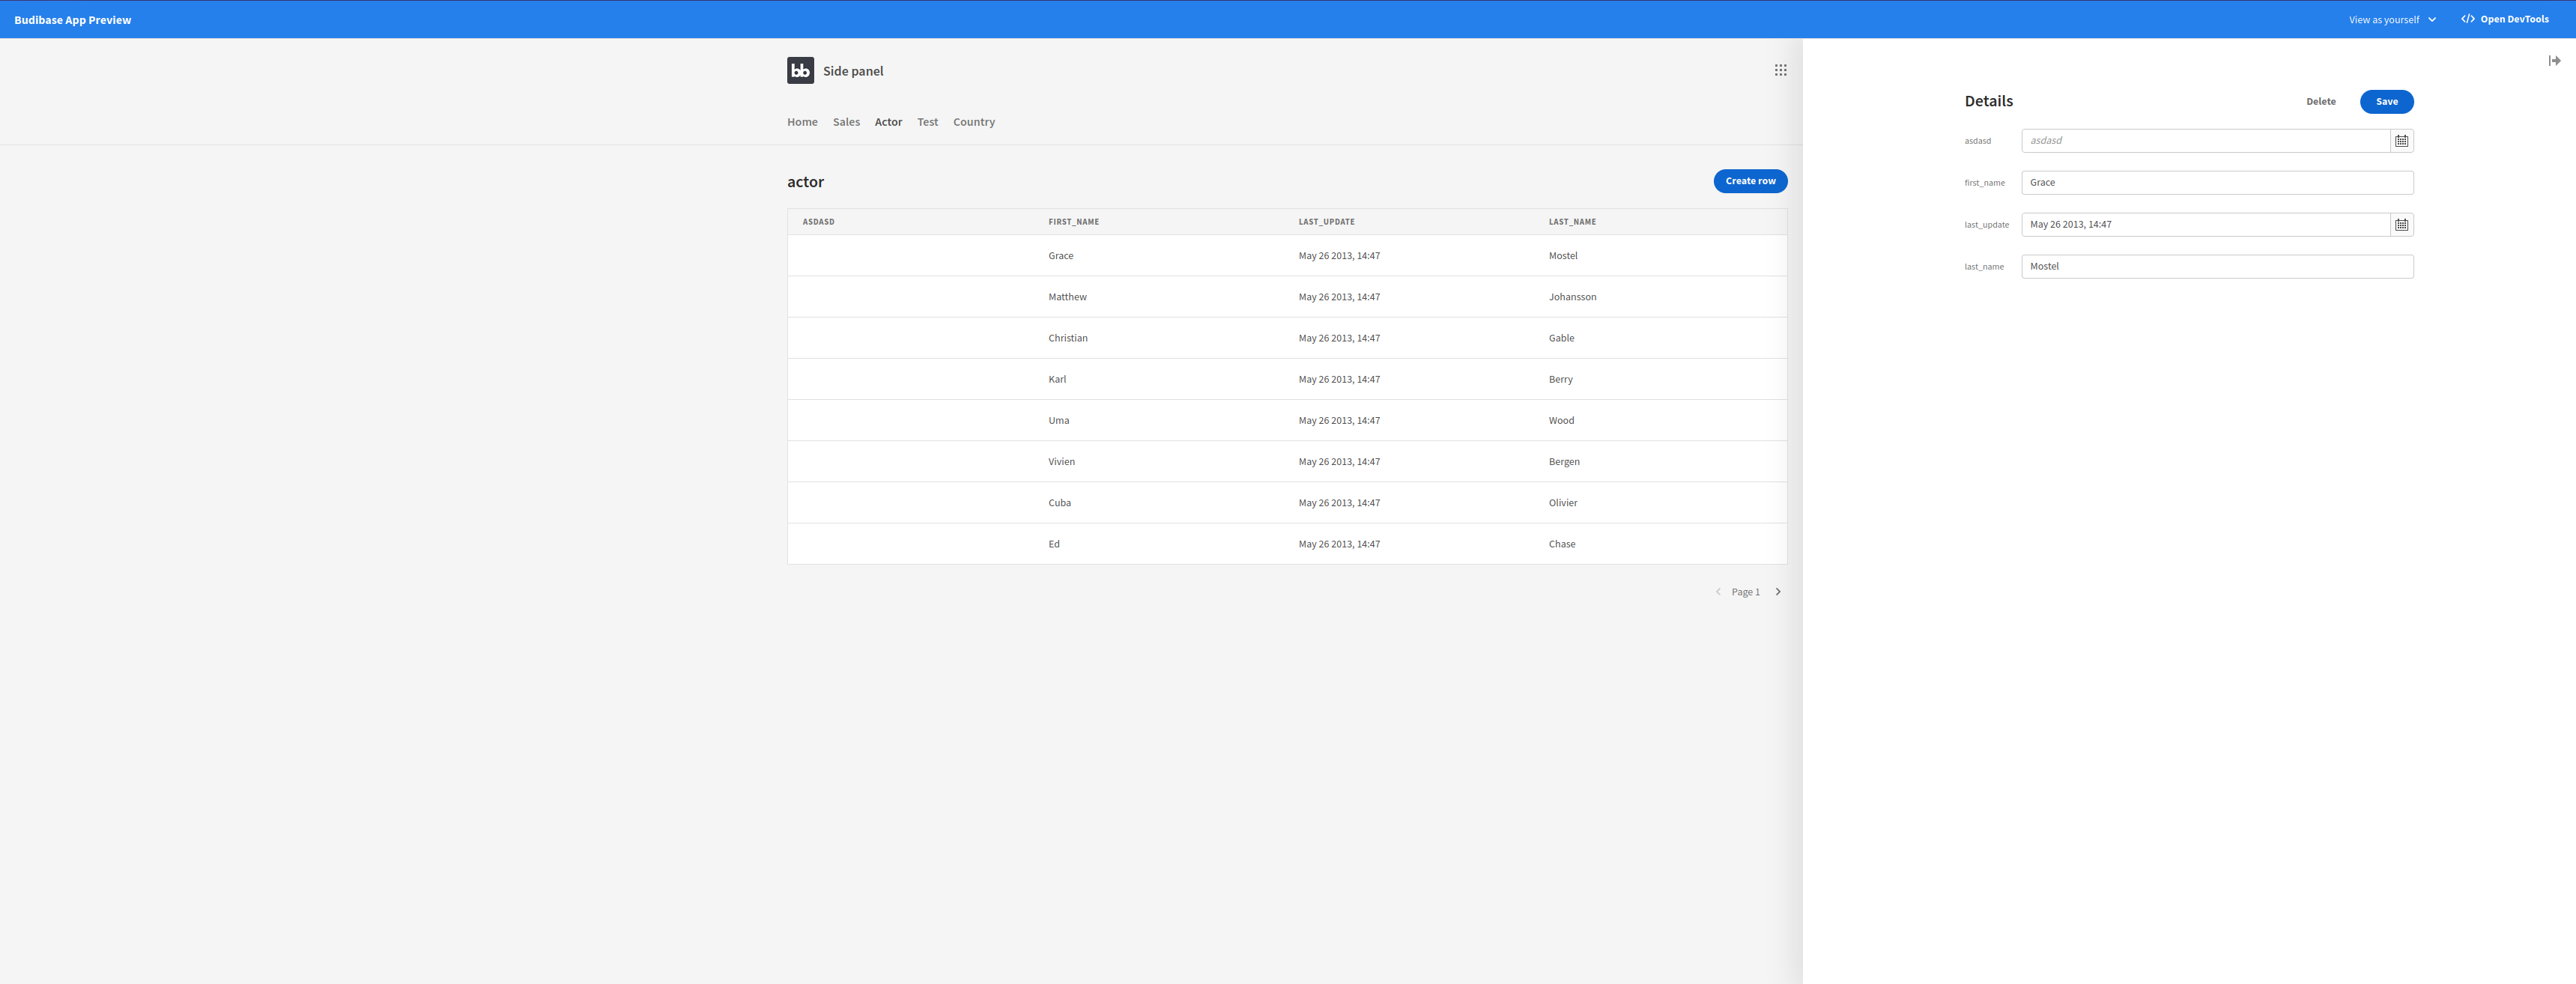The height and width of the screenshot is (984, 2576).
Task: Click the bb Budibase logo
Action: pos(799,70)
